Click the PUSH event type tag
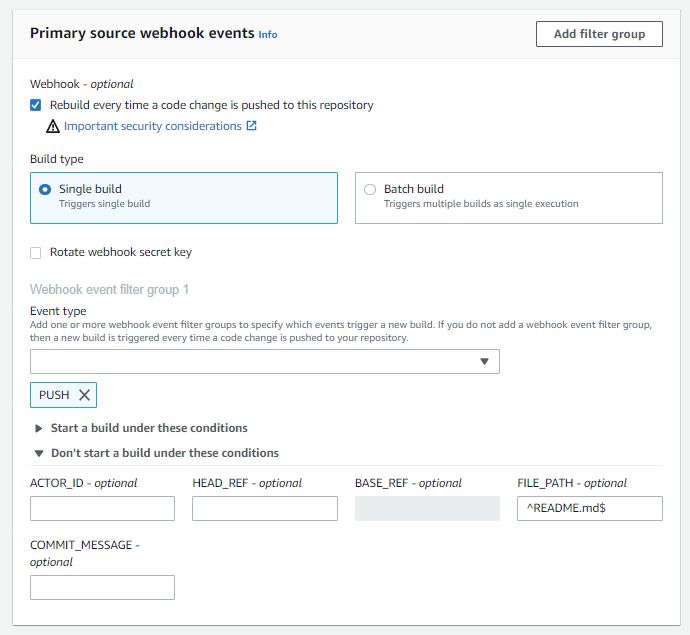Image resolution: width=690 pixels, height=635 pixels. [54, 395]
